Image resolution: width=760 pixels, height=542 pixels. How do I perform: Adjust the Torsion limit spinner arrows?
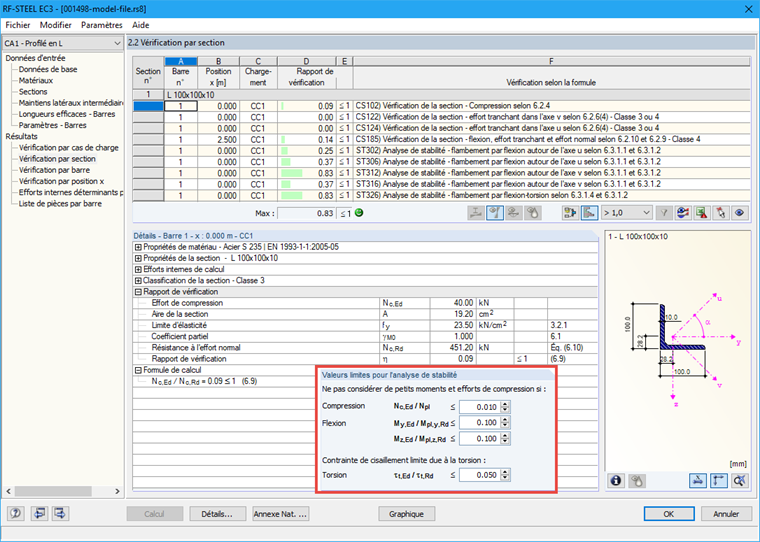(x=505, y=475)
